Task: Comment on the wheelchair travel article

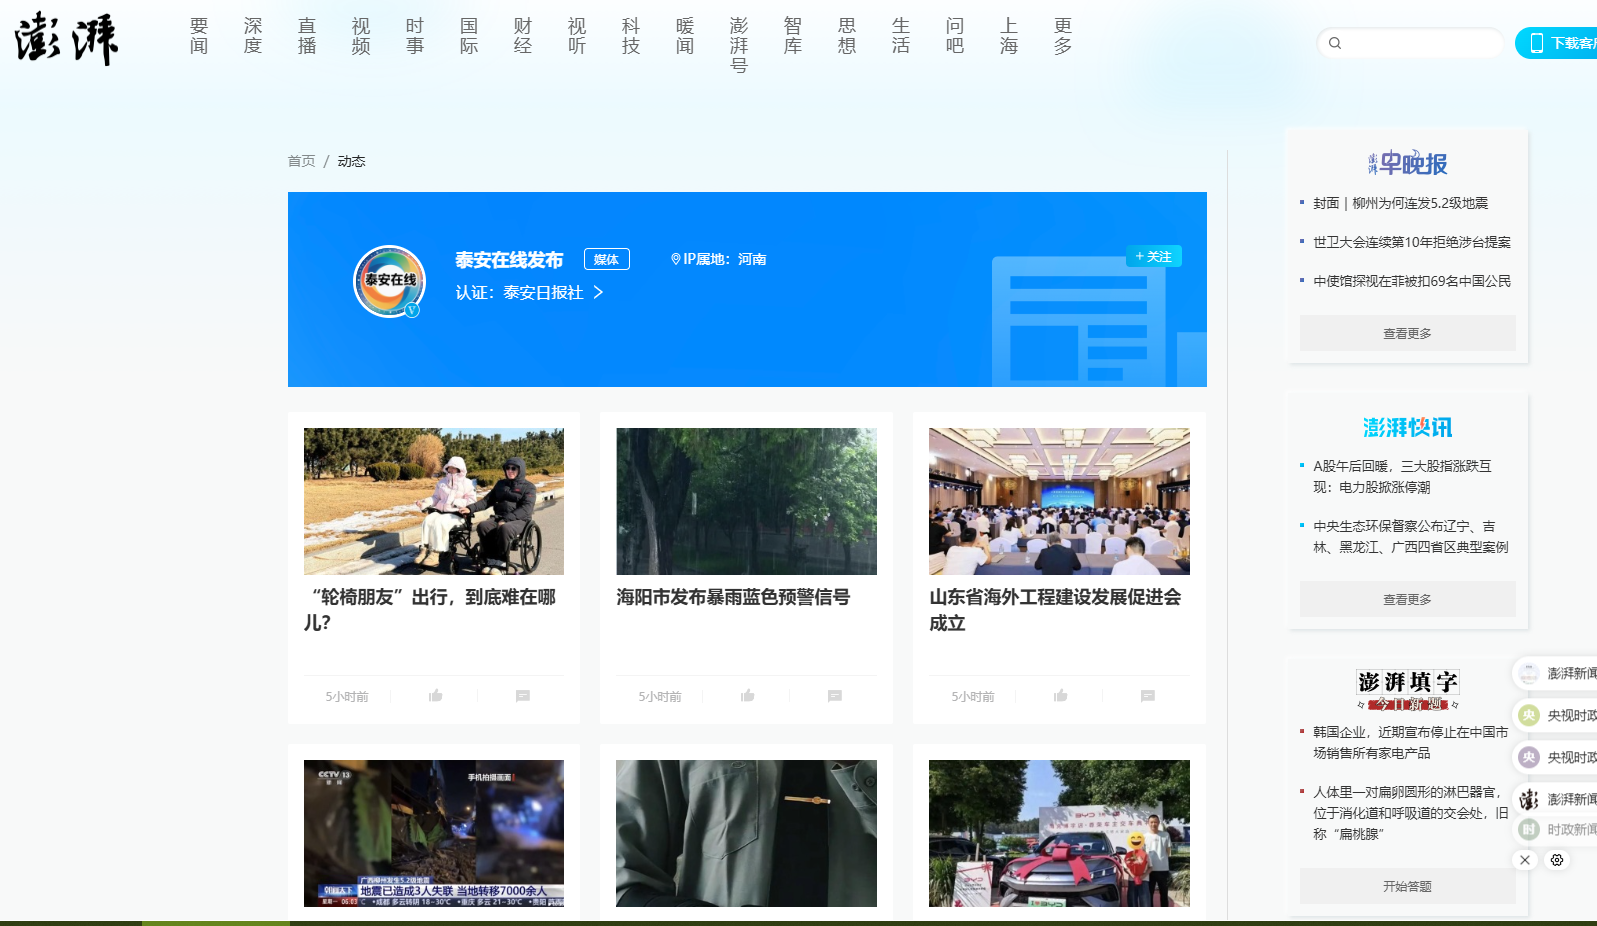Action: point(522,696)
